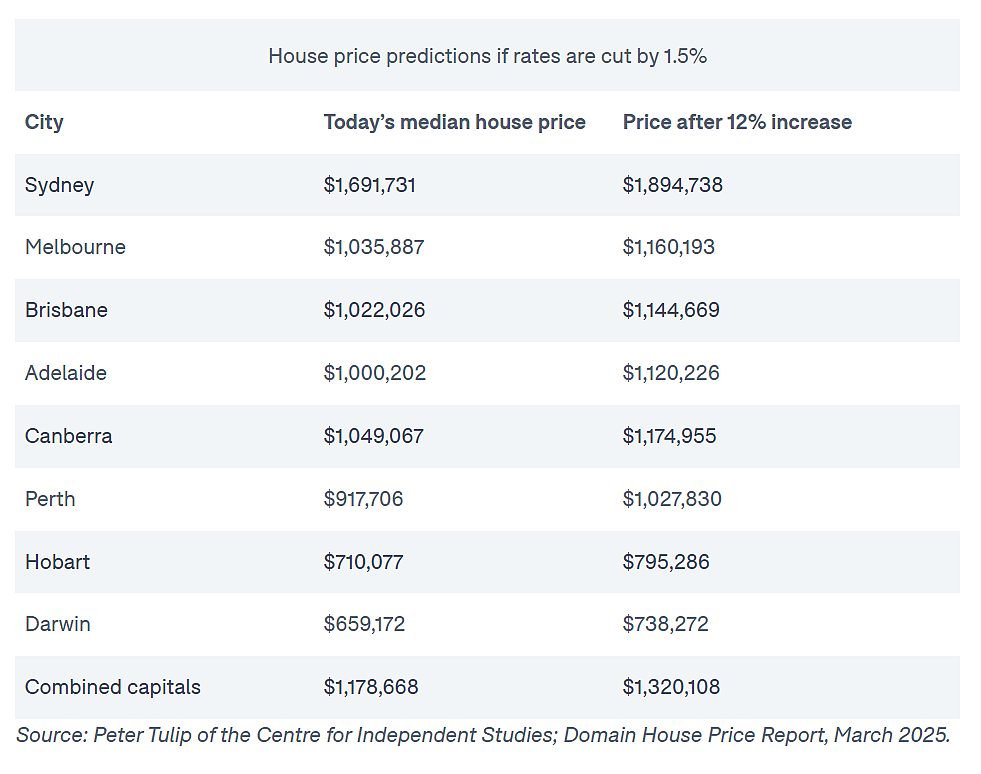
Task: Click Sydney's increased price $1,894,738
Action: pos(673,185)
